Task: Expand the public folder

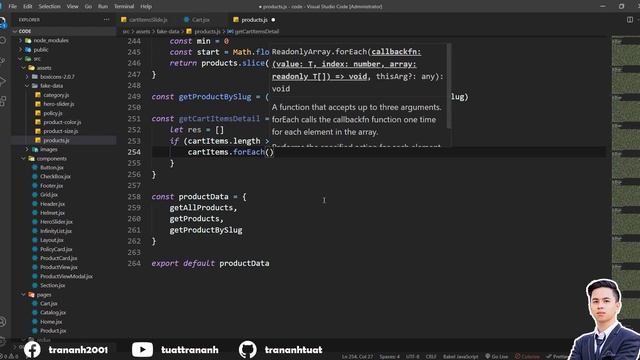Action: (21, 49)
